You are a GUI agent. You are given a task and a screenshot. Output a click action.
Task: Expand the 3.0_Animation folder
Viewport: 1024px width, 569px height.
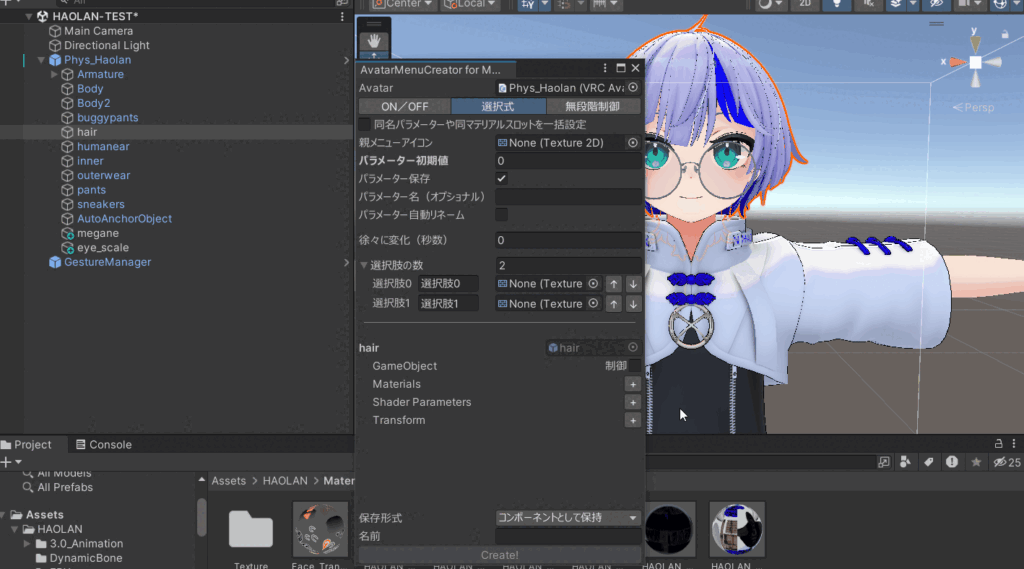(27, 544)
